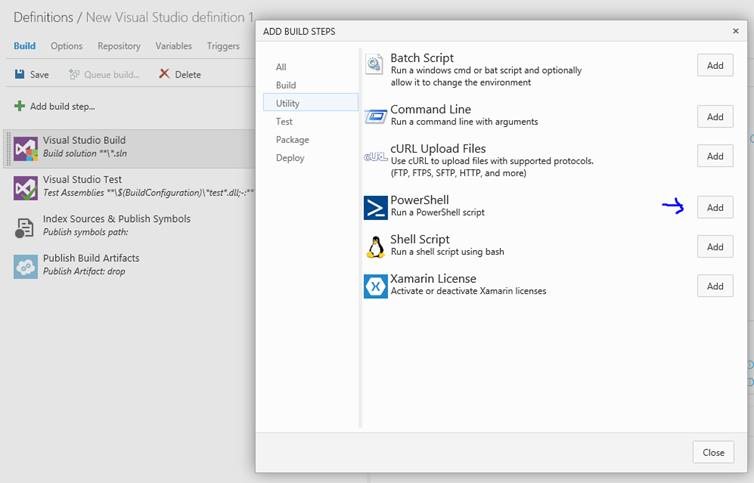
Task: Add the Command Line build step
Action: [x=715, y=117]
